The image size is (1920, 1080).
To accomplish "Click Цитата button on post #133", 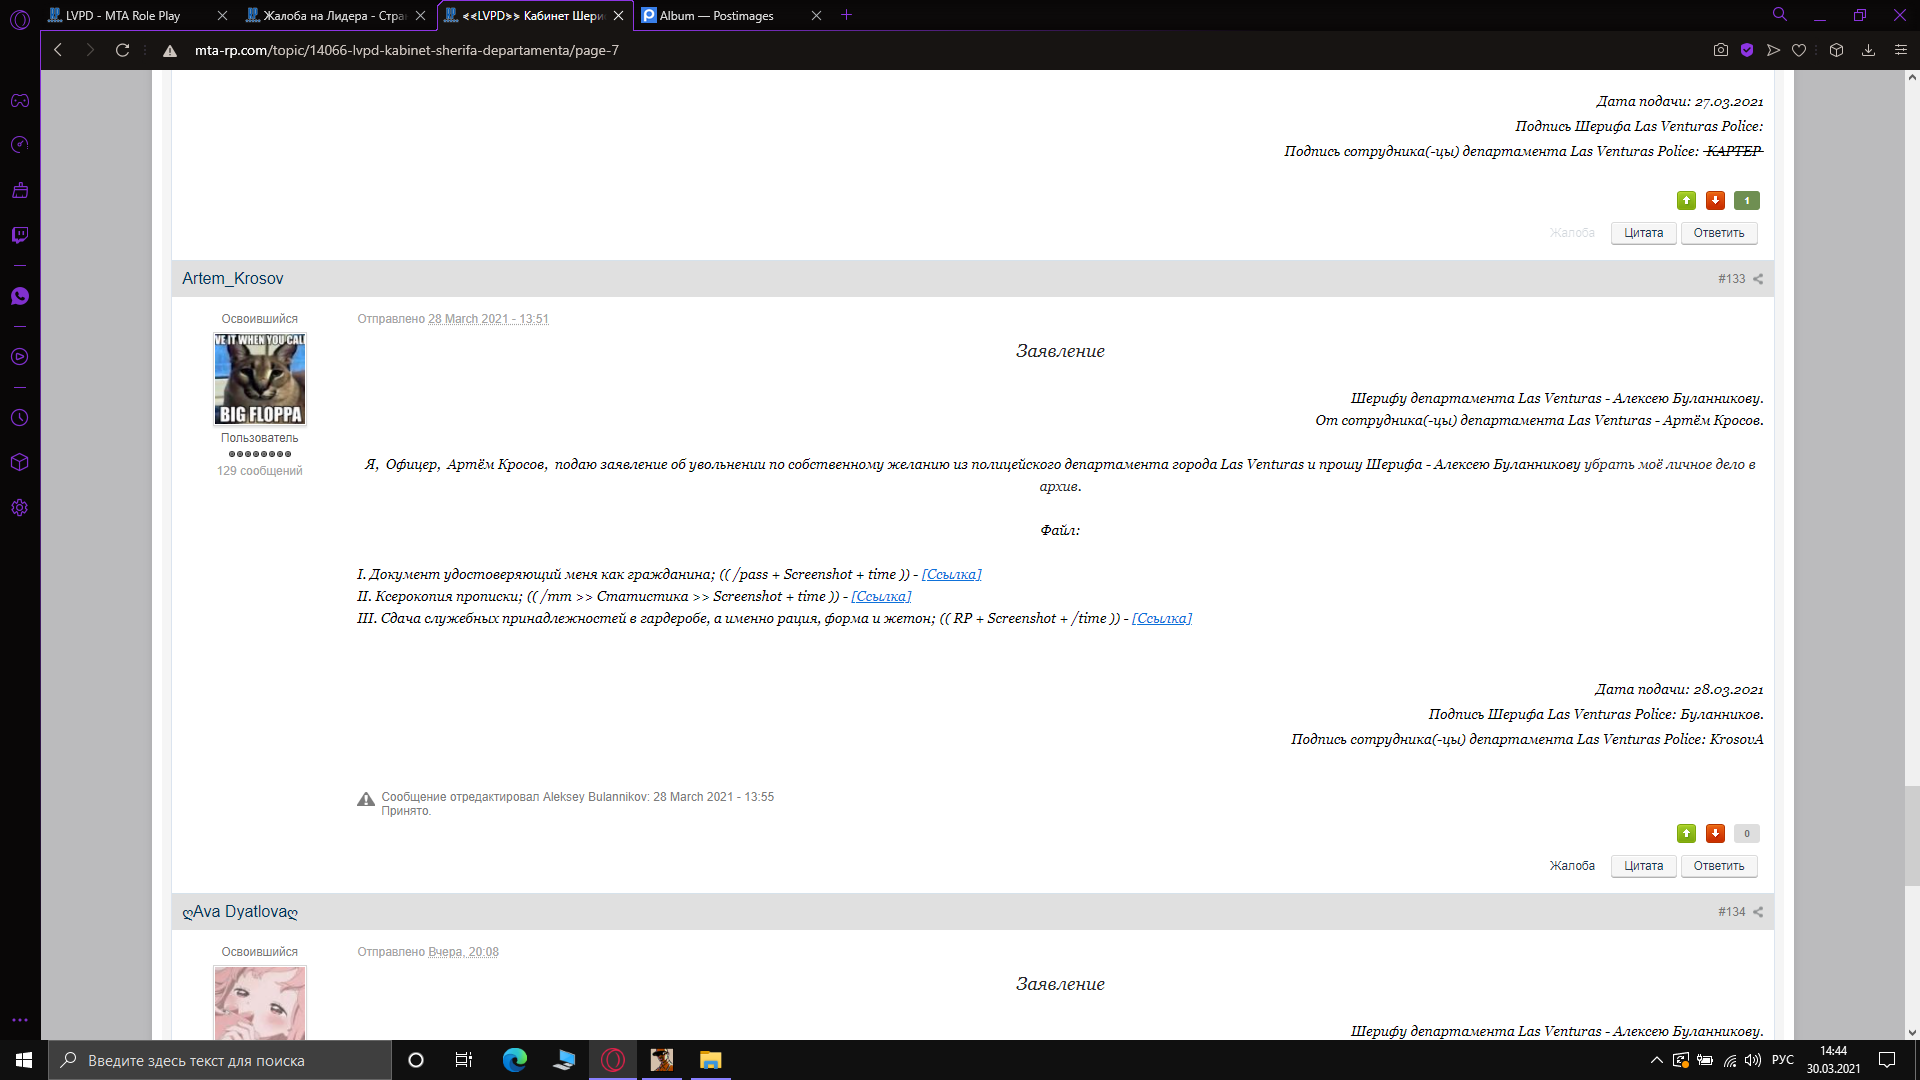I will point(1643,866).
